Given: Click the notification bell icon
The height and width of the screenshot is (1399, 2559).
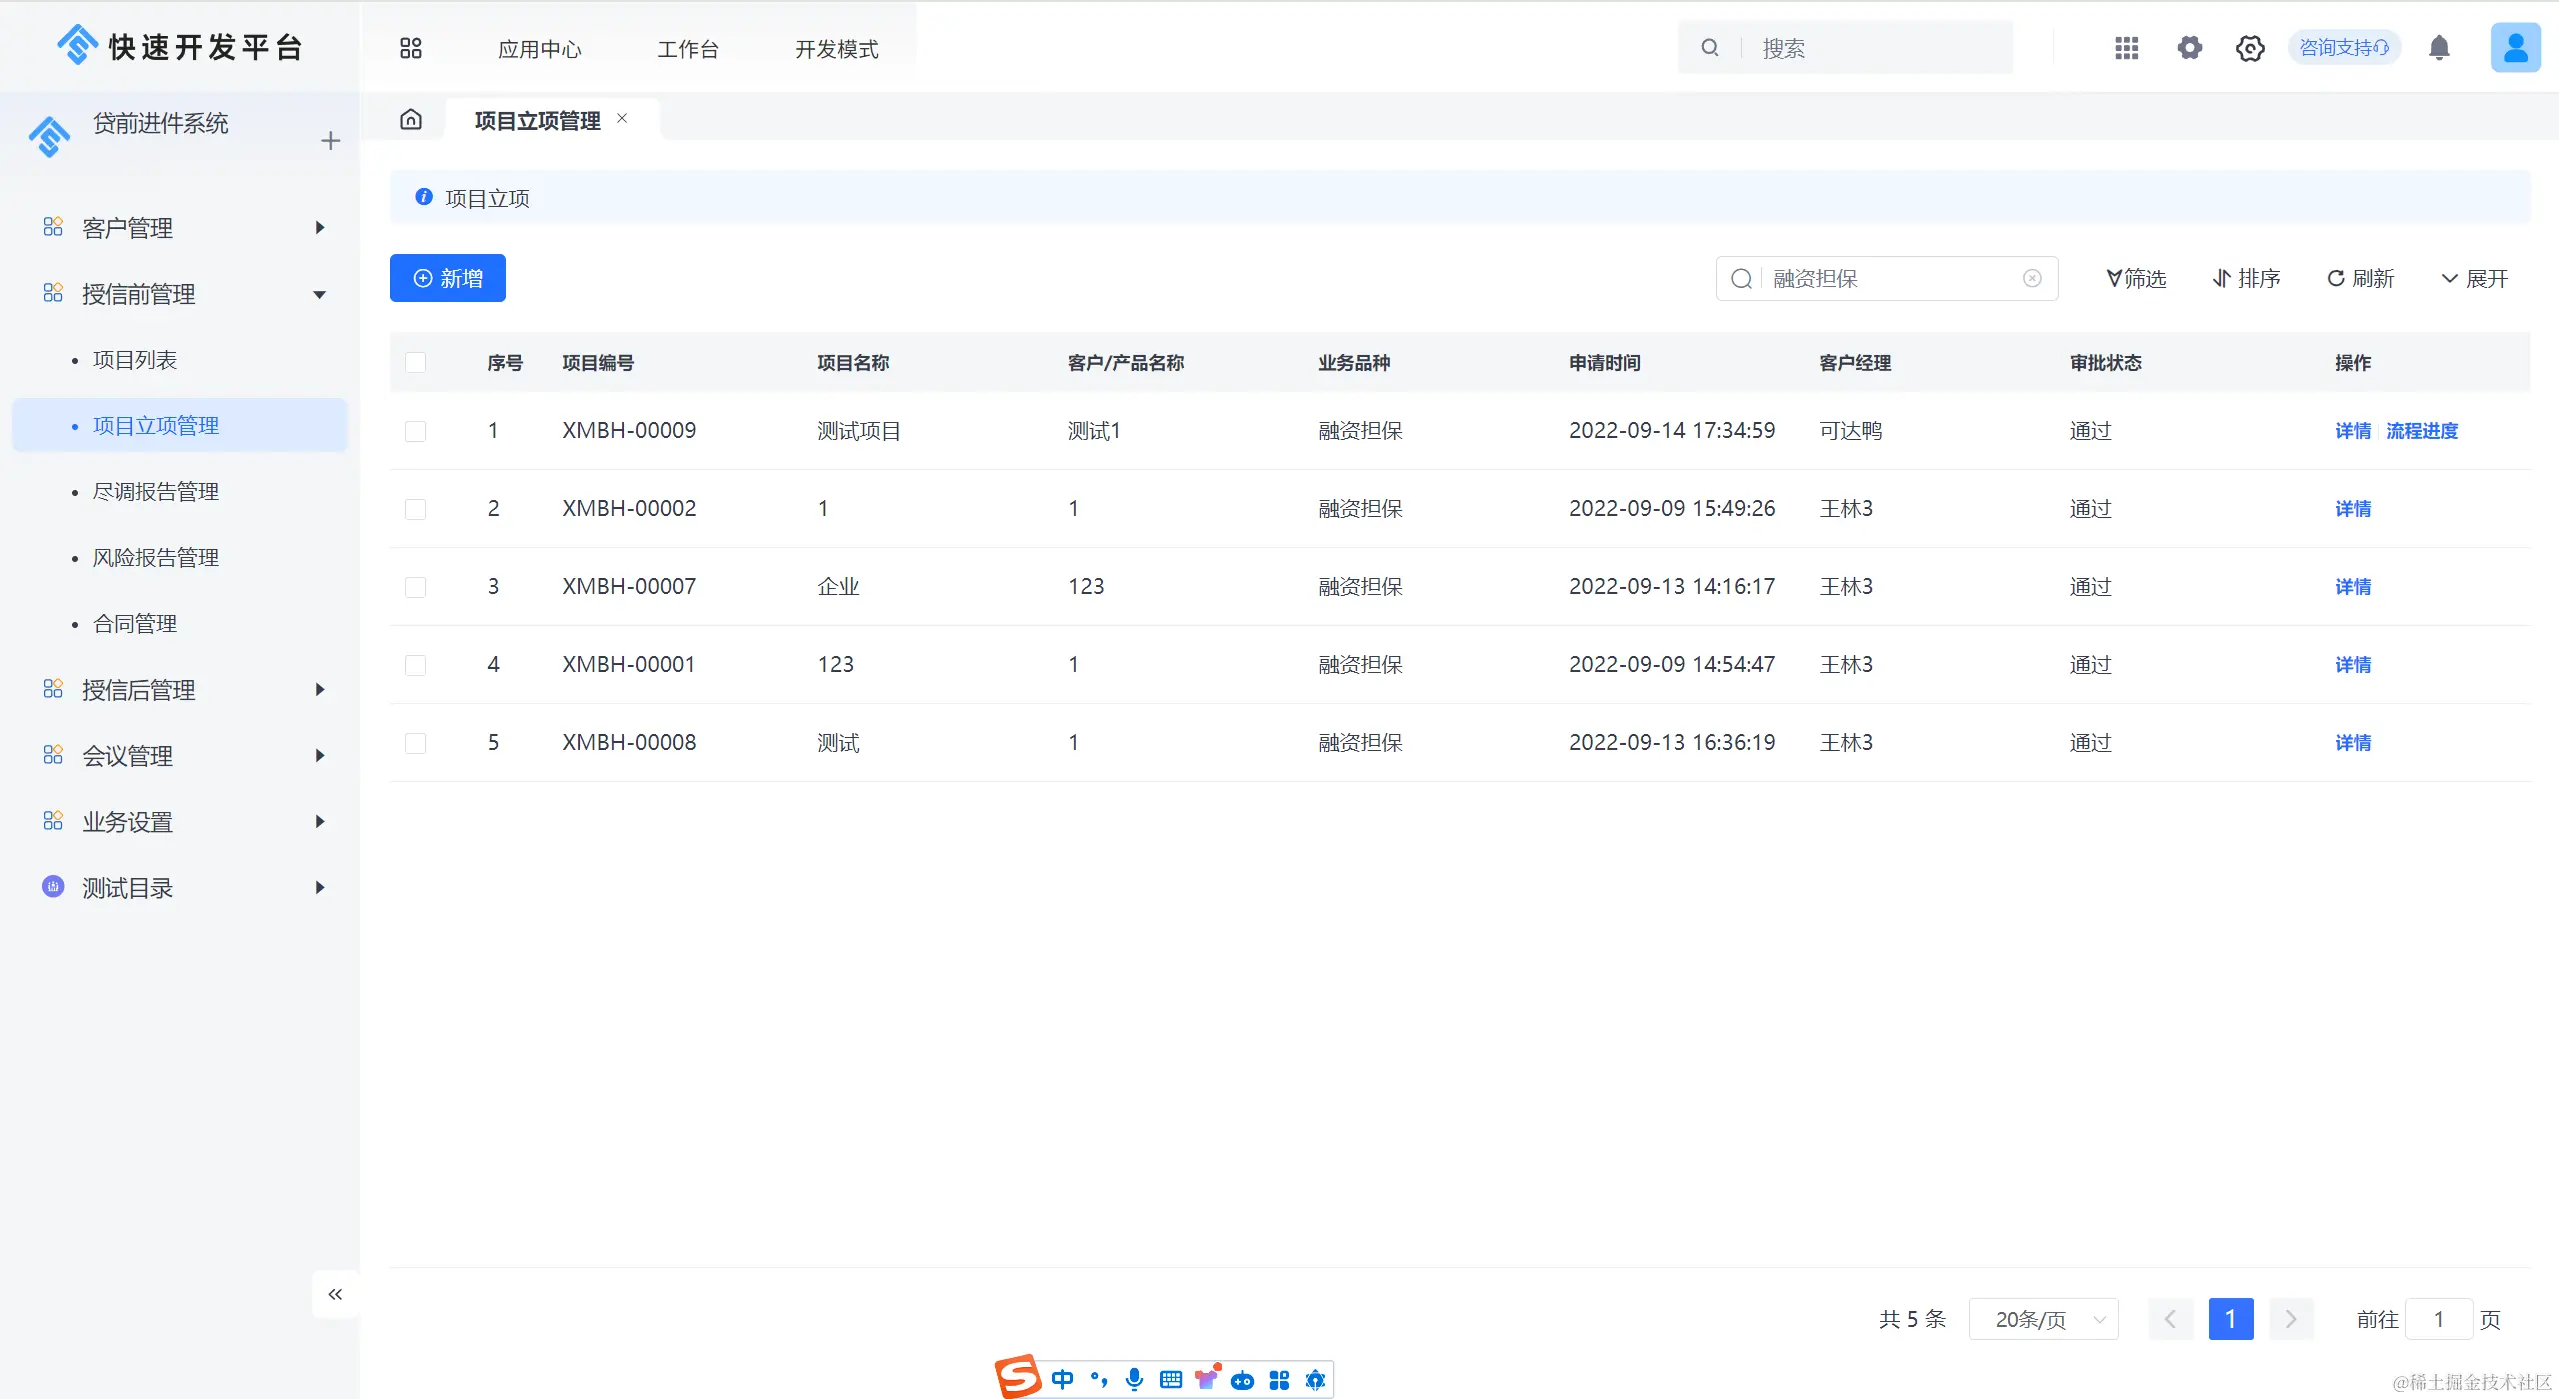Looking at the screenshot, I should pyautogui.click(x=2439, y=48).
